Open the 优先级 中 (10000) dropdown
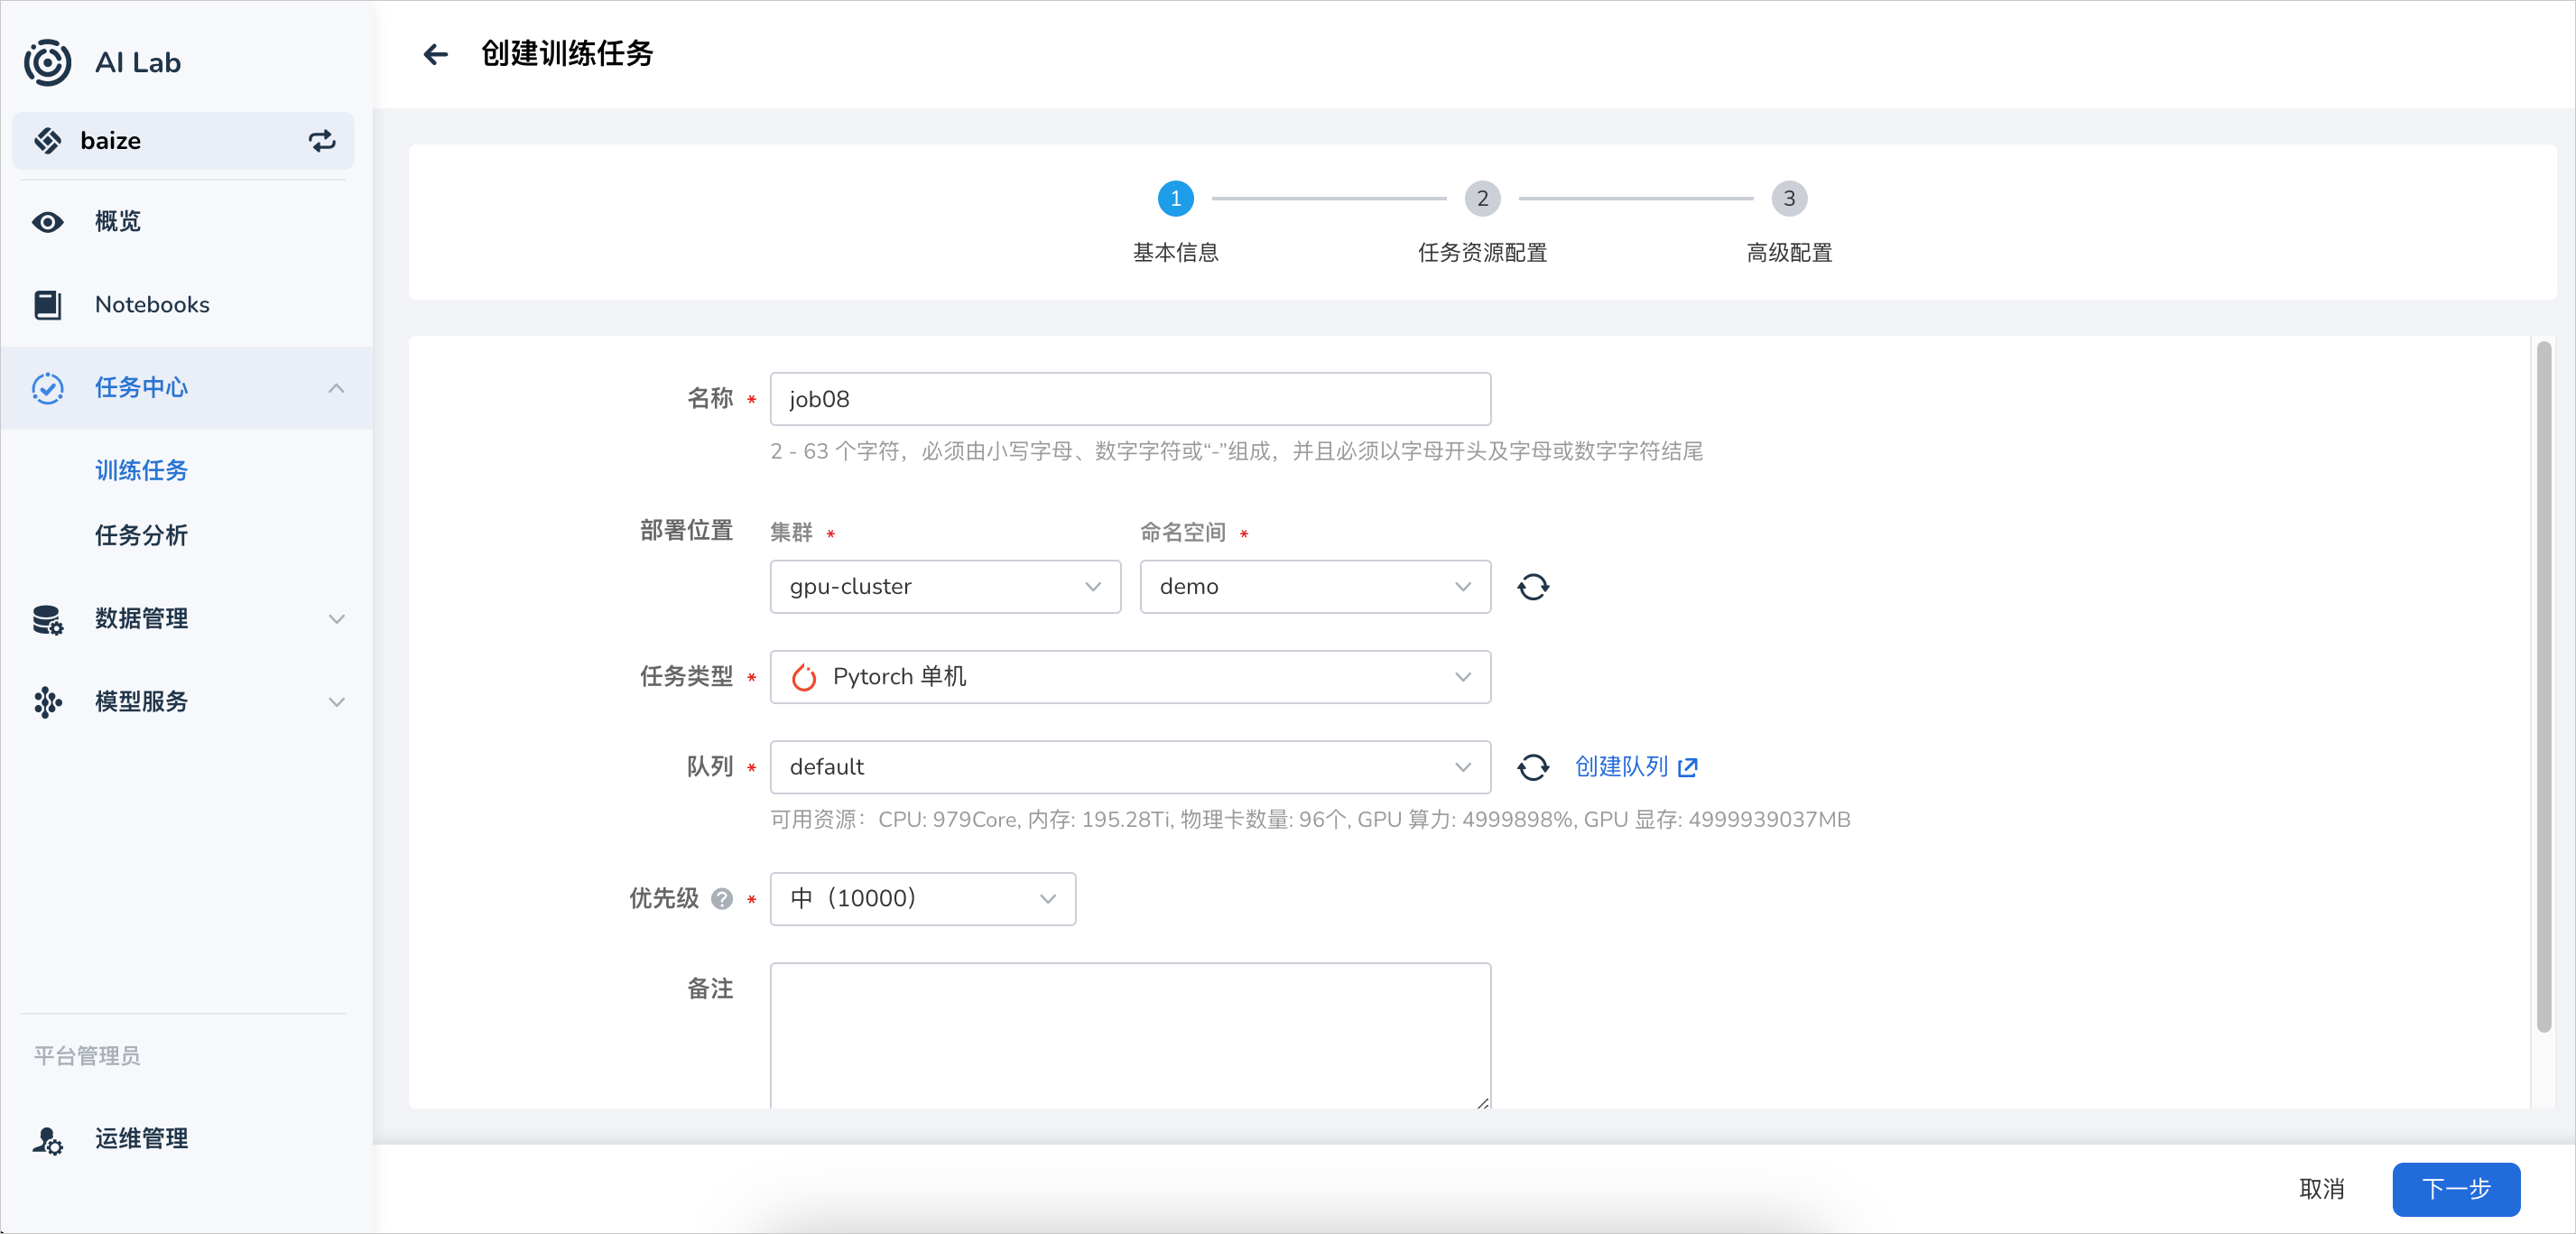2576x1234 pixels. click(923, 899)
